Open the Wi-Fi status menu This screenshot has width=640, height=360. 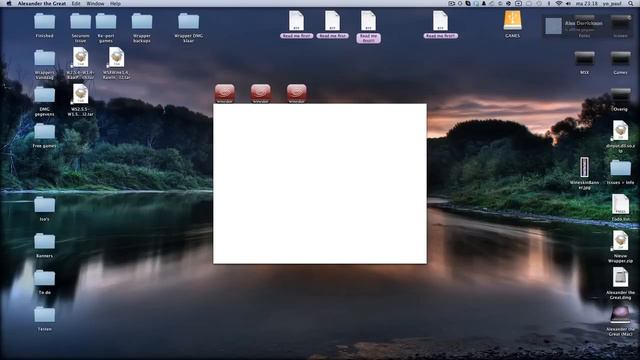coord(559,3)
